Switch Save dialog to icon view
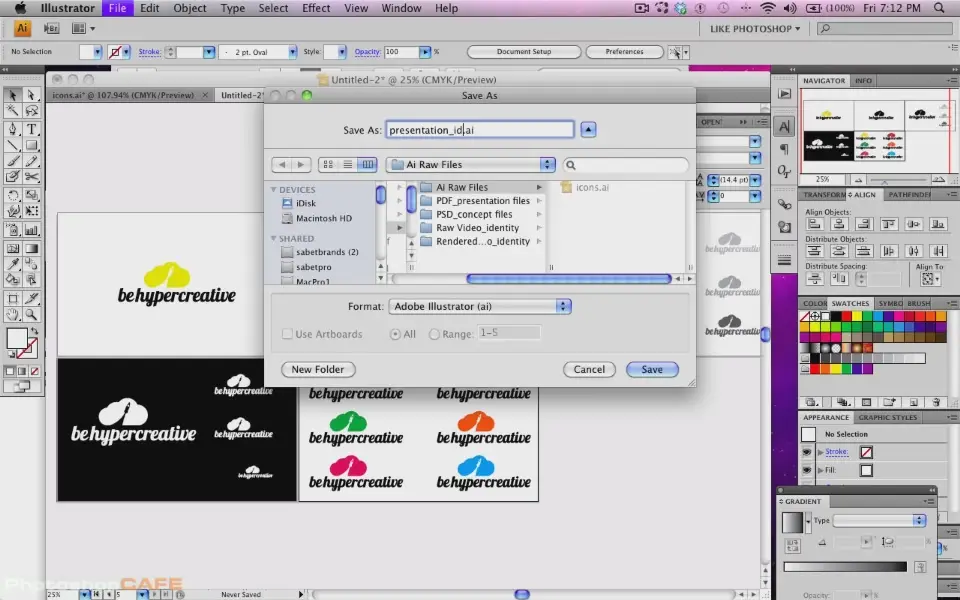Screen dimensions: 960x600 pyautogui.click(x=328, y=164)
